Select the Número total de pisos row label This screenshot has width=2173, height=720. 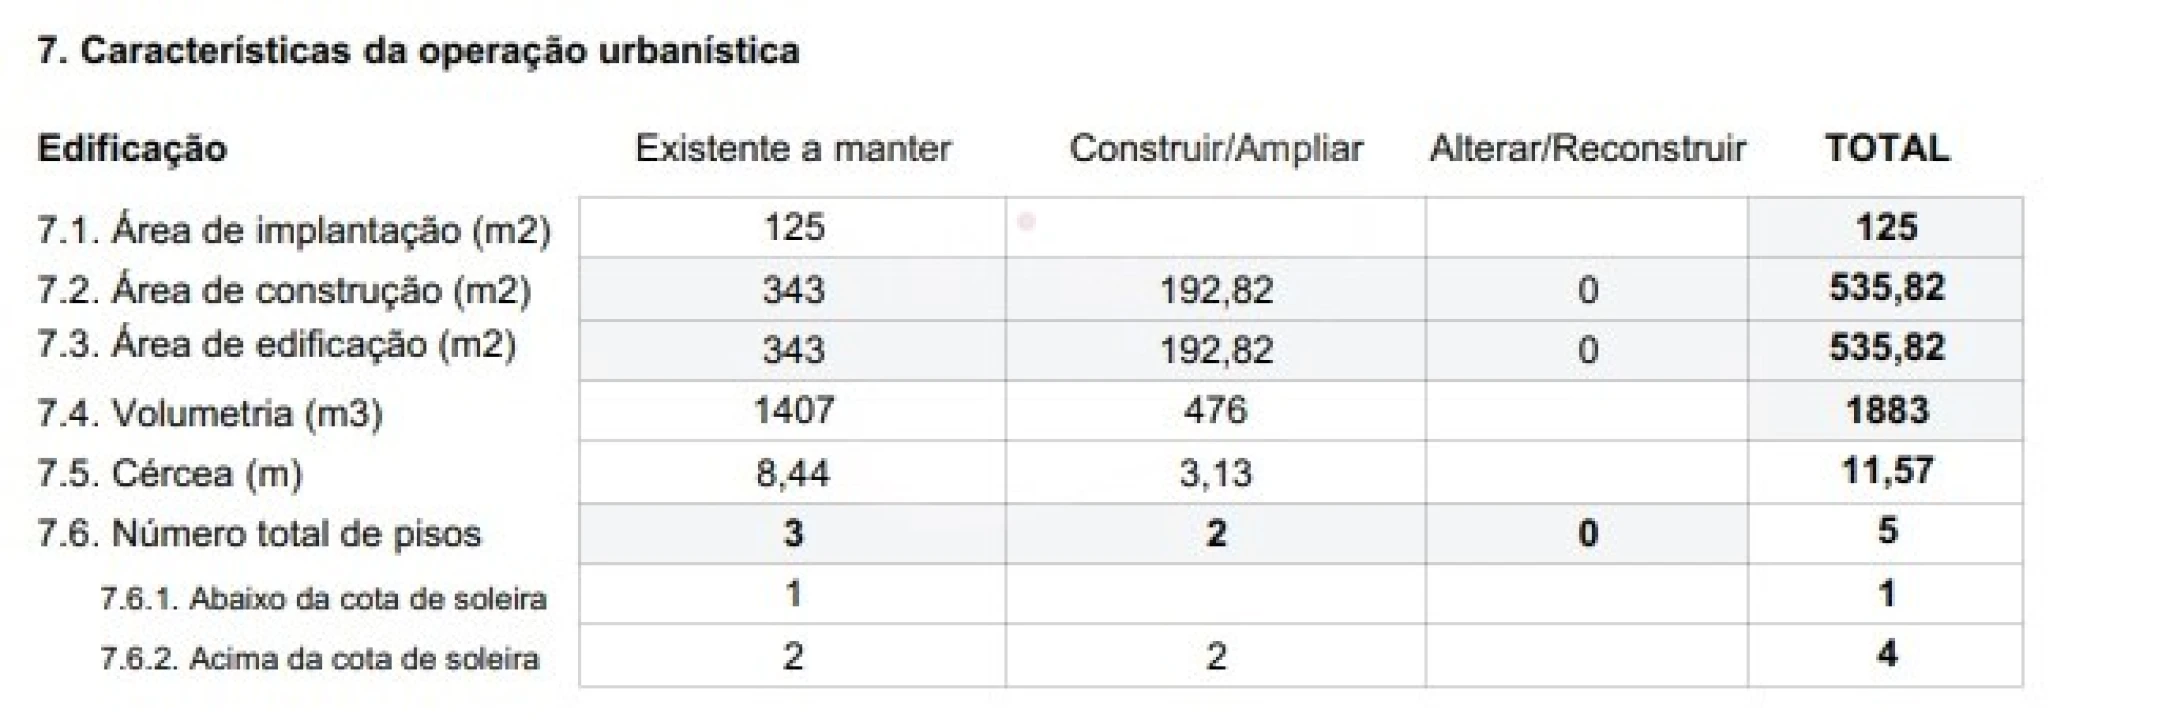(x=296, y=534)
